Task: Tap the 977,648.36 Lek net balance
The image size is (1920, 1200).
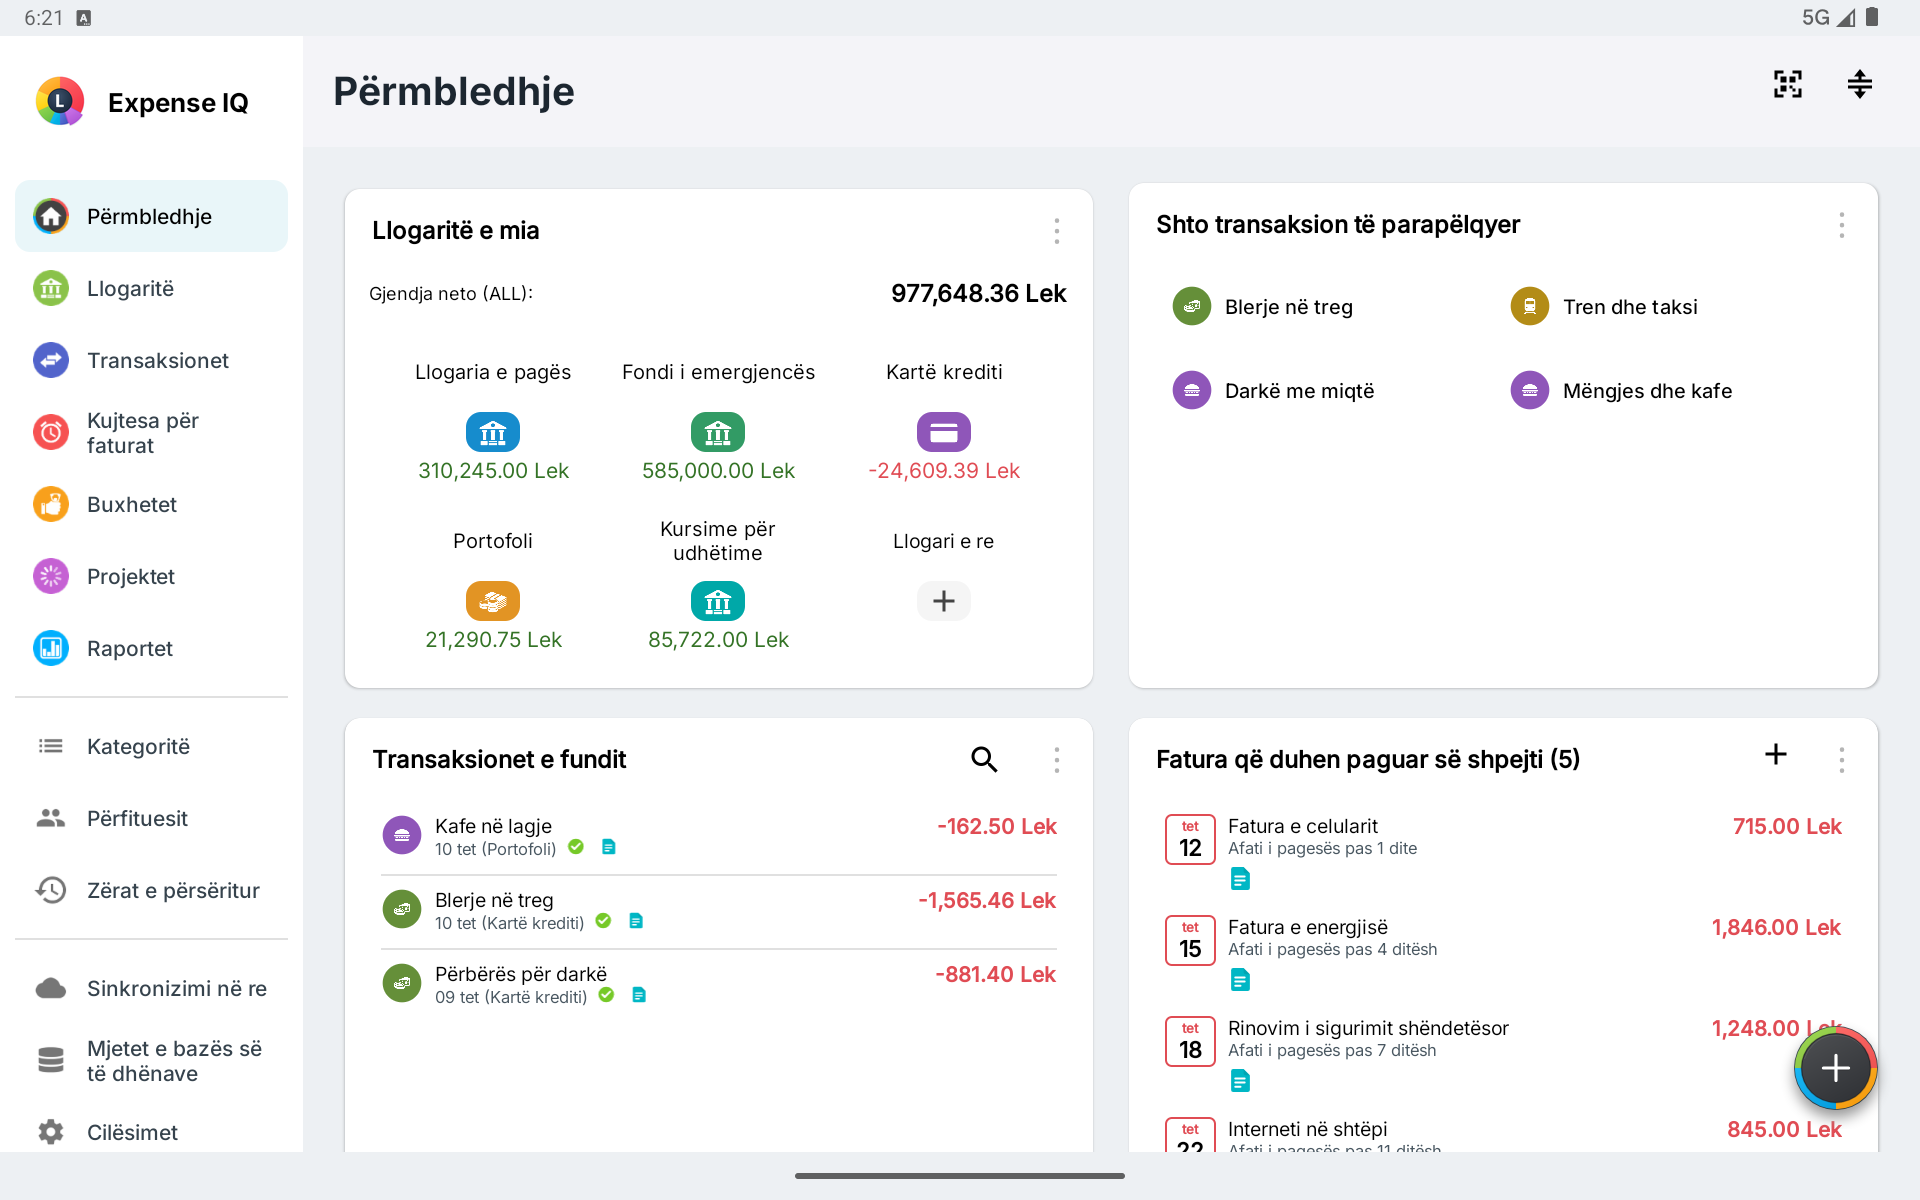Action: [978, 293]
